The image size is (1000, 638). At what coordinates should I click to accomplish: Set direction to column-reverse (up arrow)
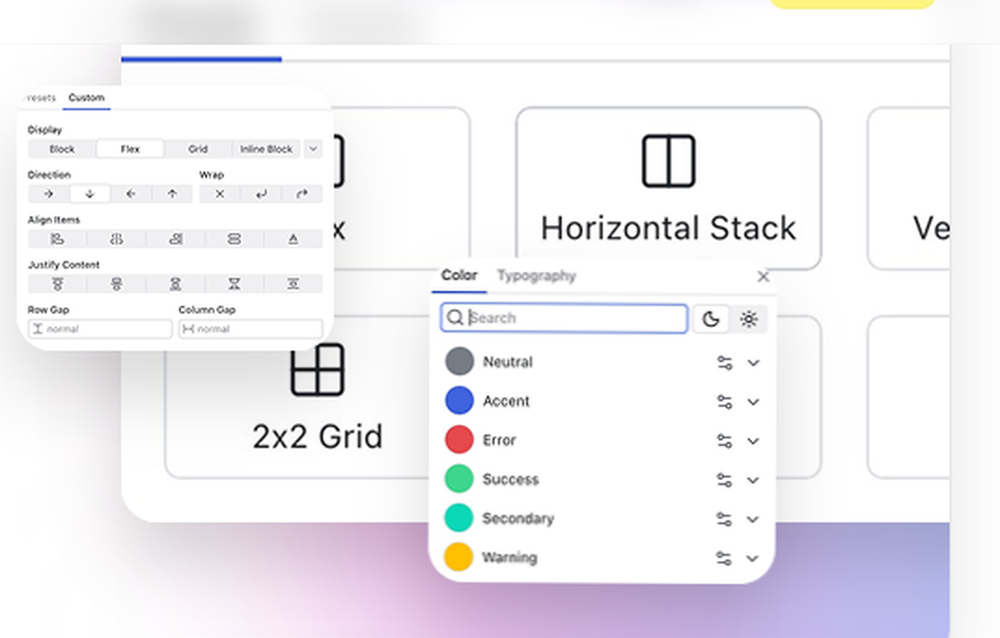point(172,194)
